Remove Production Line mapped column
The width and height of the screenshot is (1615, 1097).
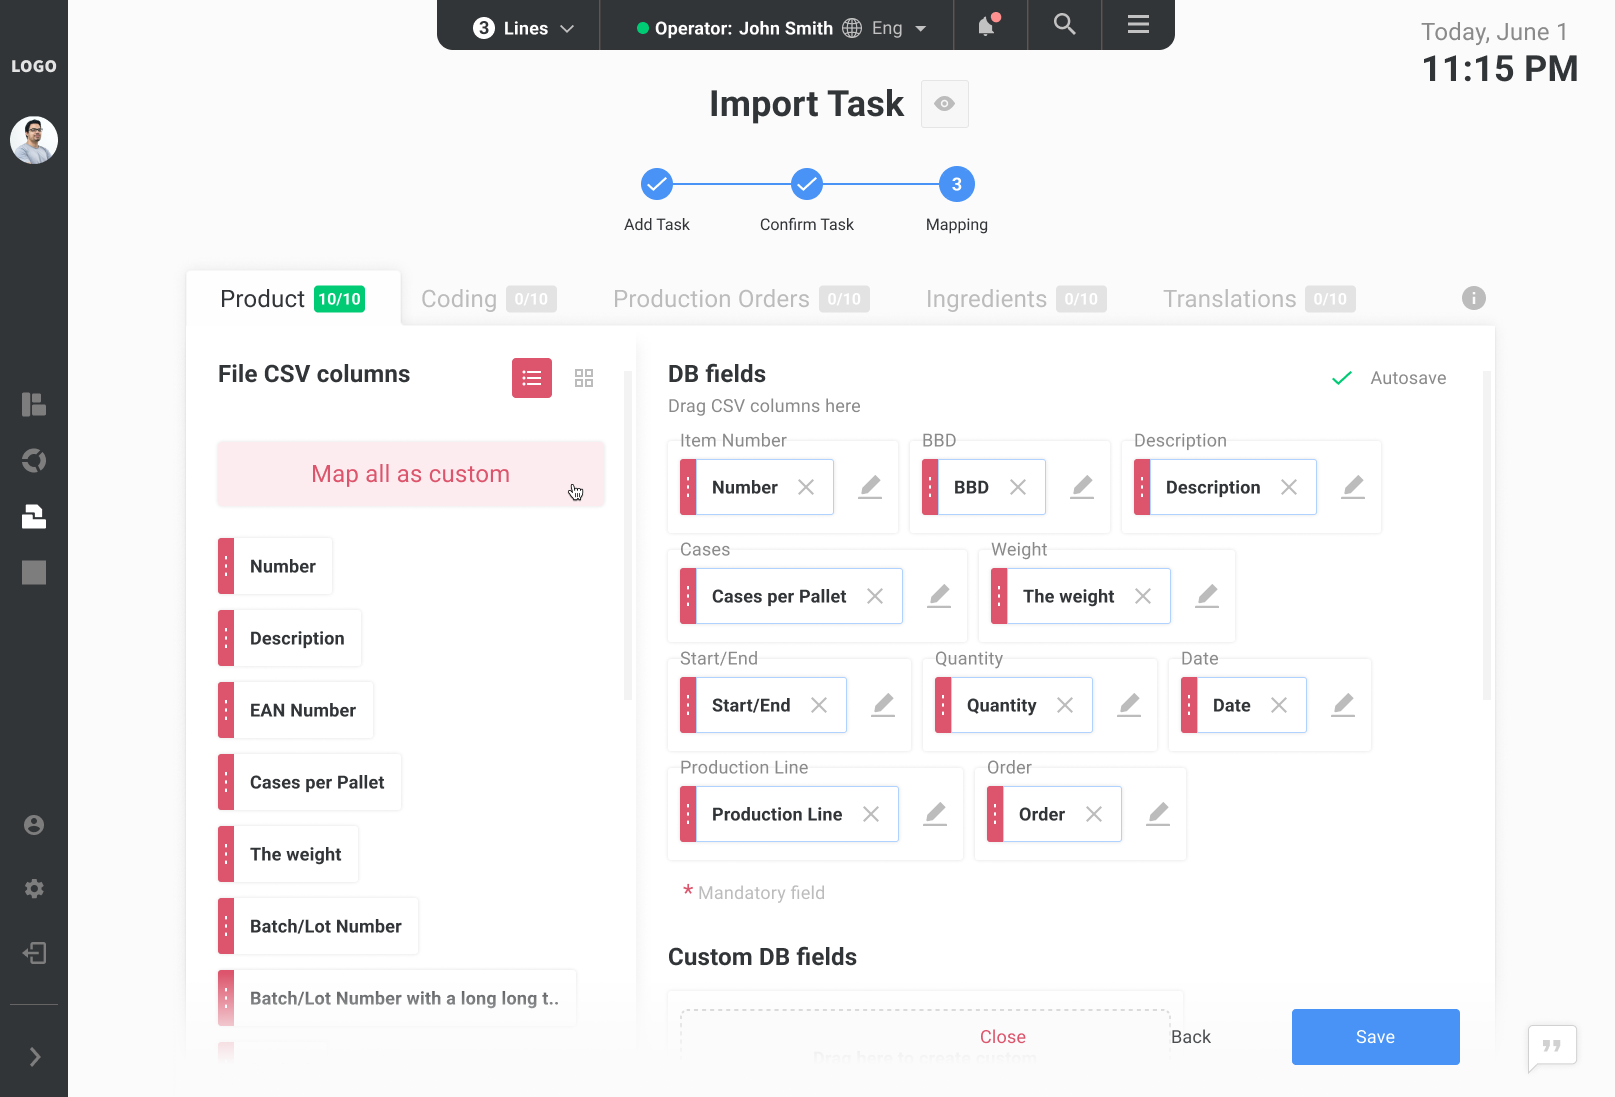click(871, 814)
